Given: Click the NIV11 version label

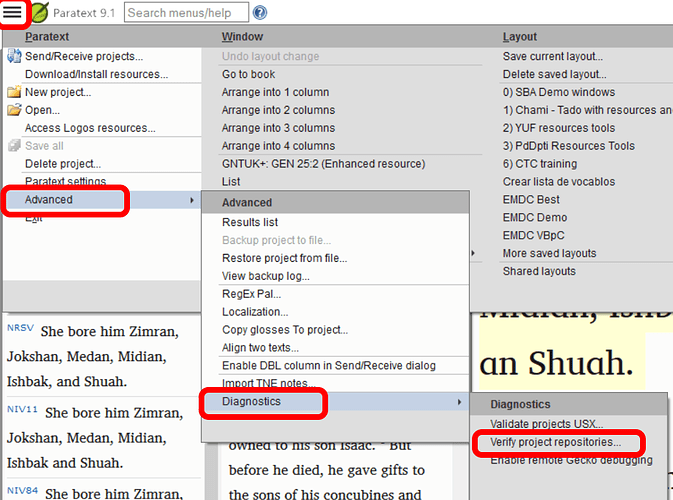Looking at the screenshot, I should [22, 409].
